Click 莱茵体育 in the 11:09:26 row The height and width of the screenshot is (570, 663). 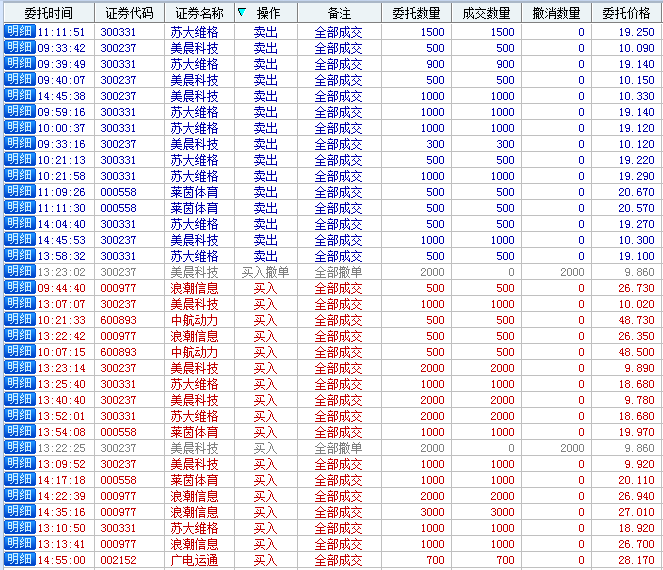[194, 192]
